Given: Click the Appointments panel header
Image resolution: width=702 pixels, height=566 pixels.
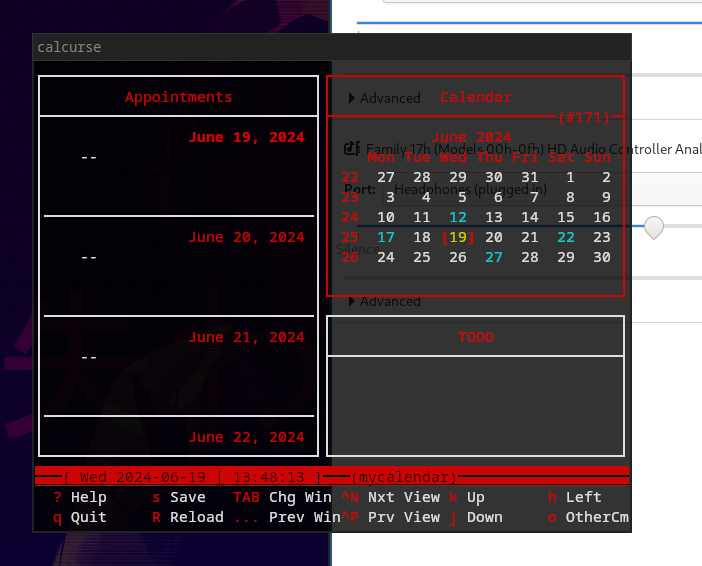Looking at the screenshot, I should pyautogui.click(x=178, y=97).
